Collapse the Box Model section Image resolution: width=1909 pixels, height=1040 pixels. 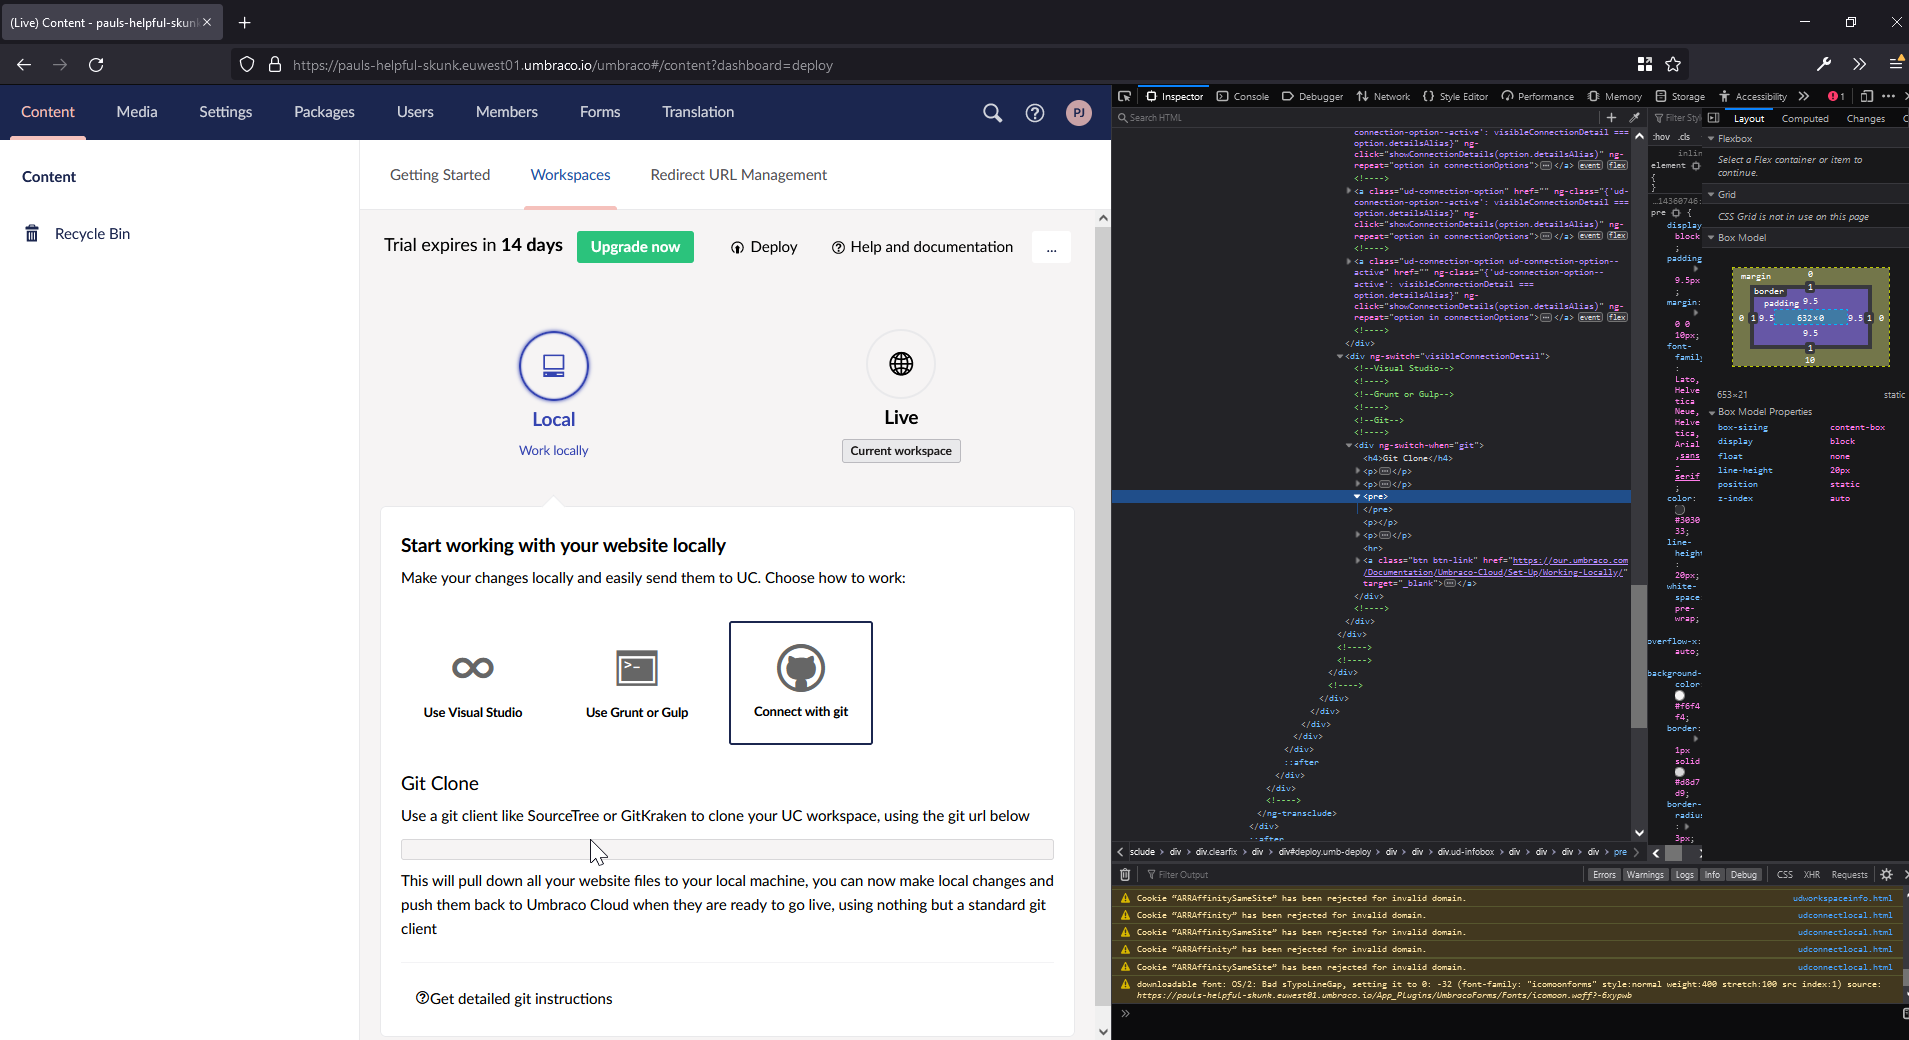(1711, 238)
